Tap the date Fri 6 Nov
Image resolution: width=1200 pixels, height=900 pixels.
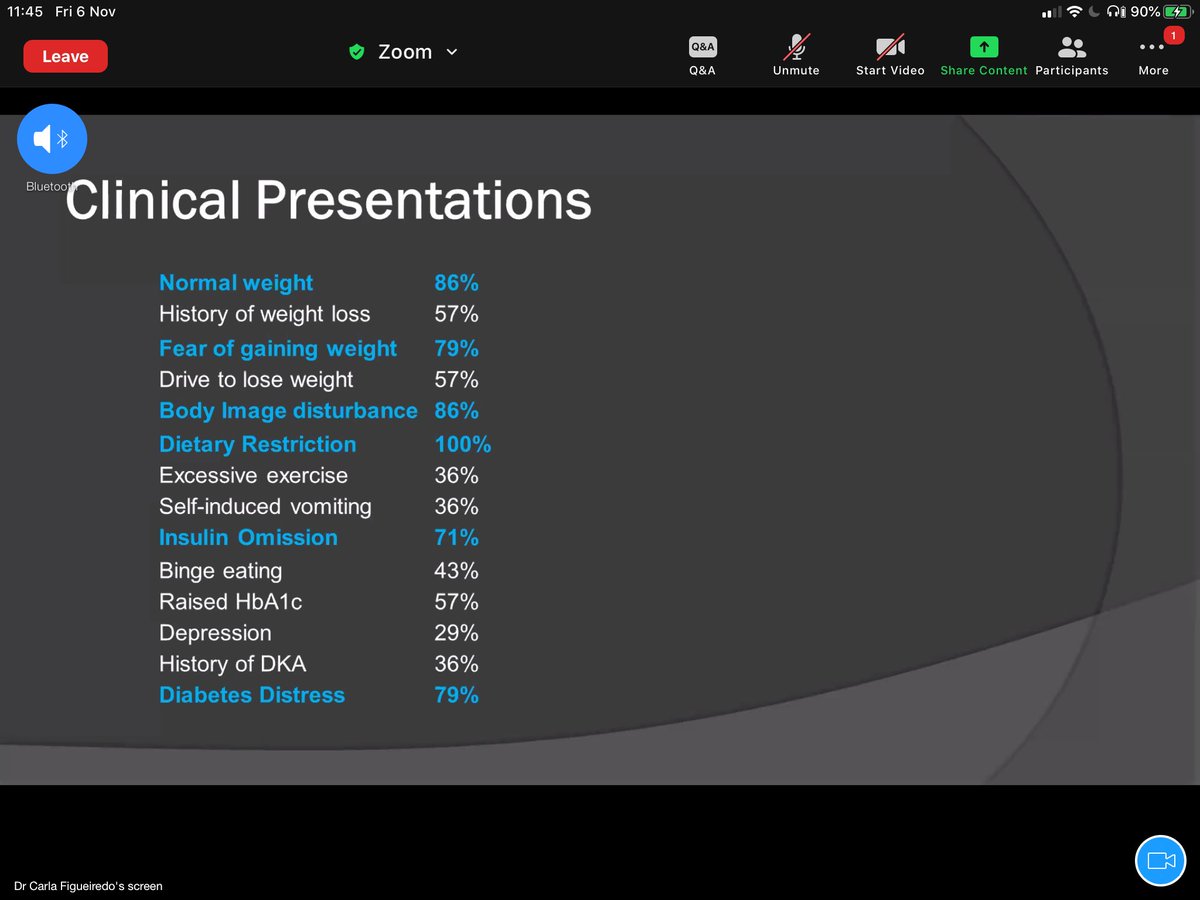pyautogui.click(x=86, y=12)
